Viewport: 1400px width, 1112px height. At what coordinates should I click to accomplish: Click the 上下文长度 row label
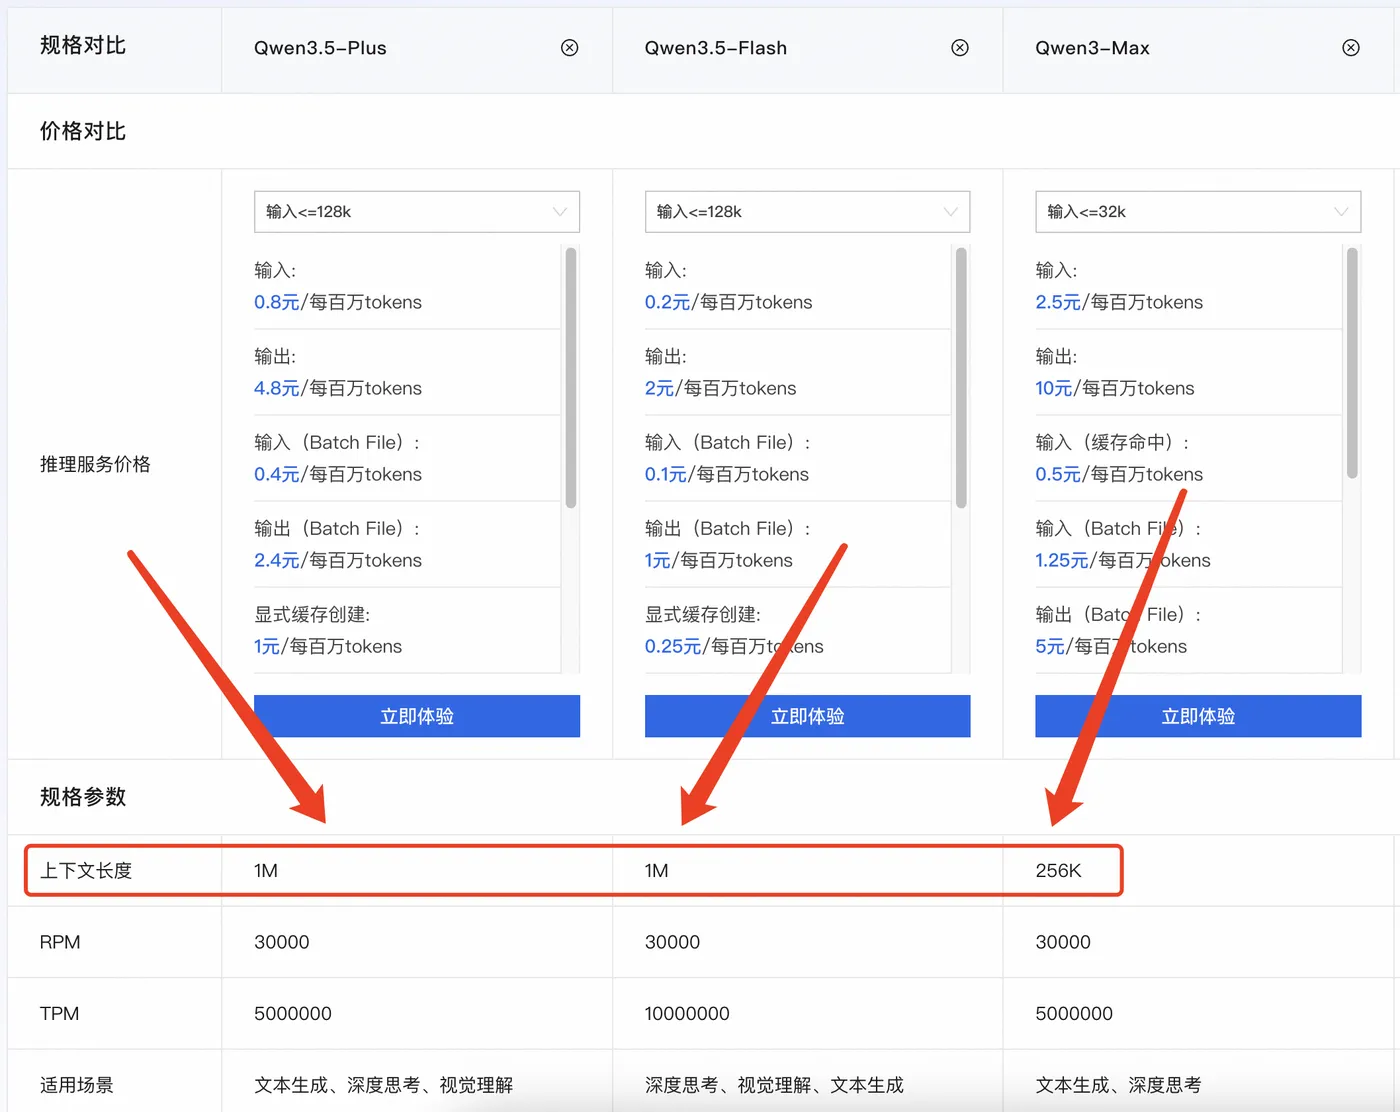pos(86,871)
